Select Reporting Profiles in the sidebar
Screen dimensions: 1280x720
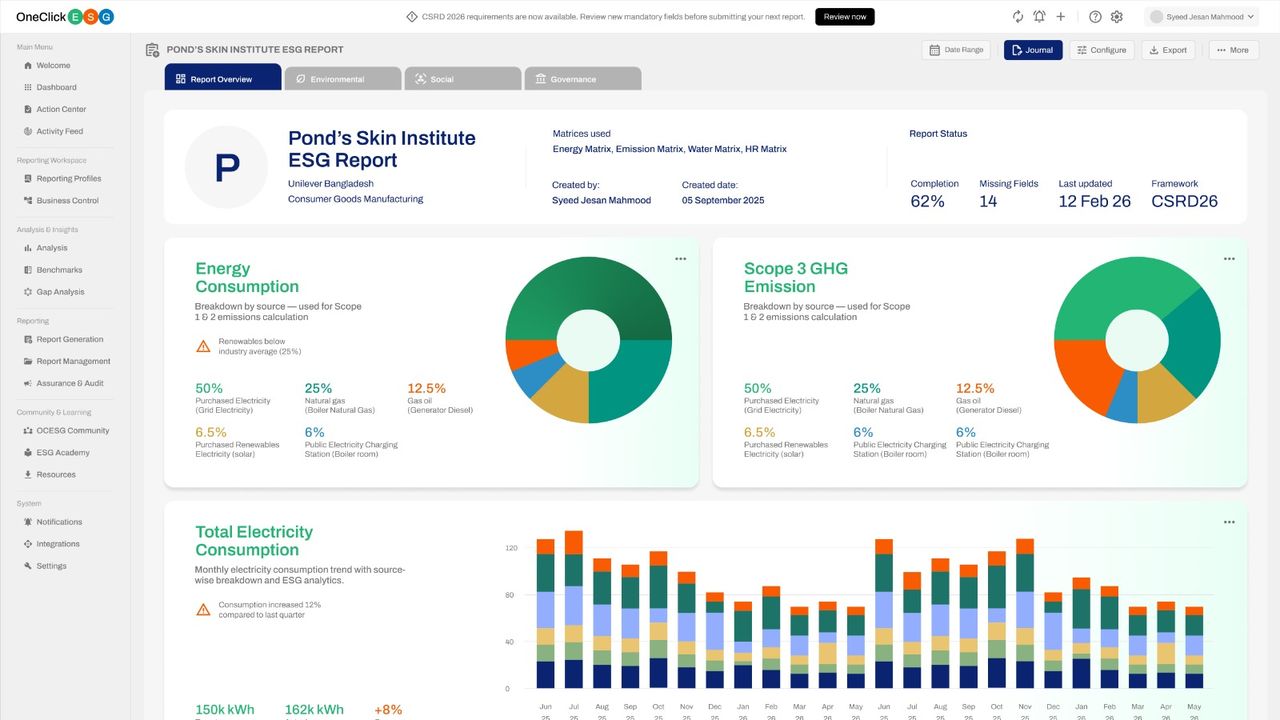tap(62, 178)
